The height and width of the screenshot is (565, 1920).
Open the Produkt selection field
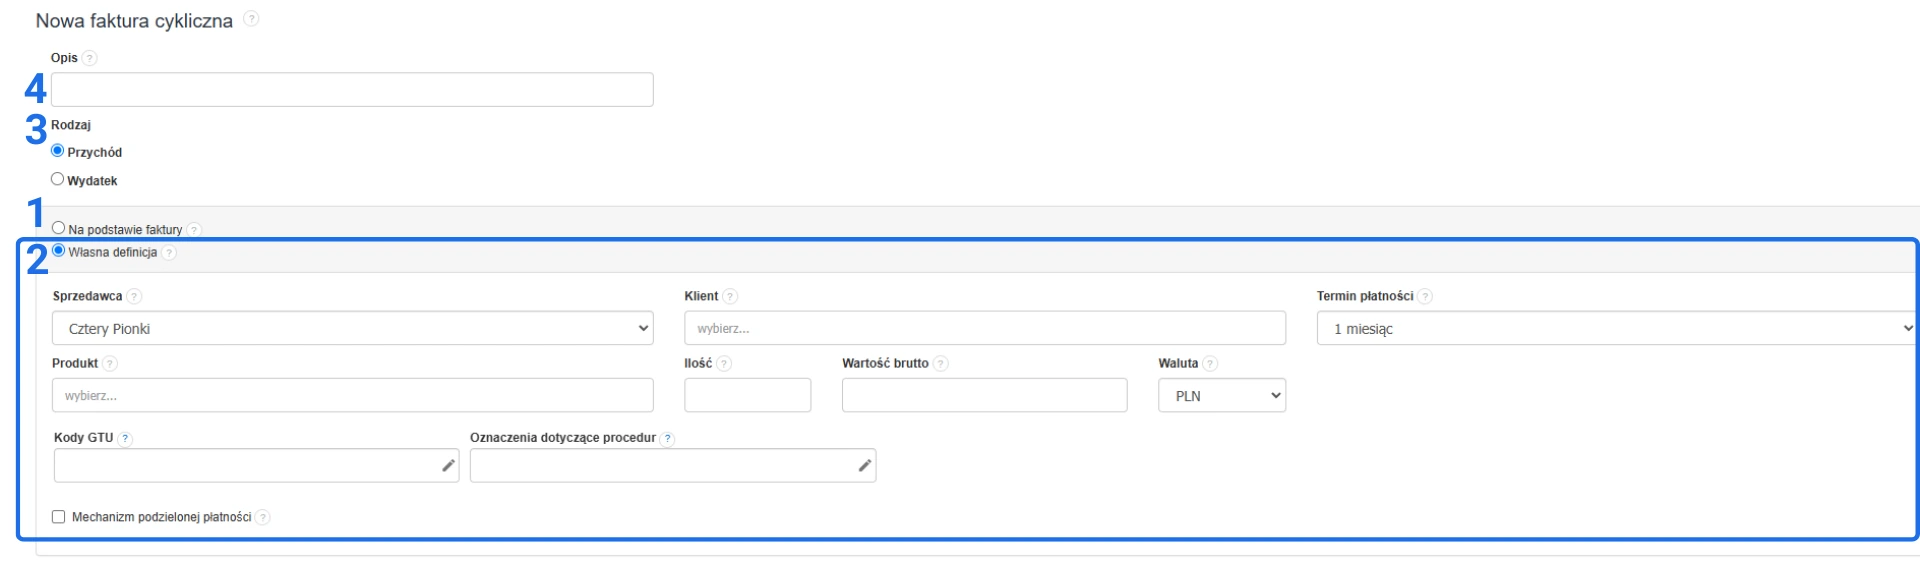click(353, 396)
